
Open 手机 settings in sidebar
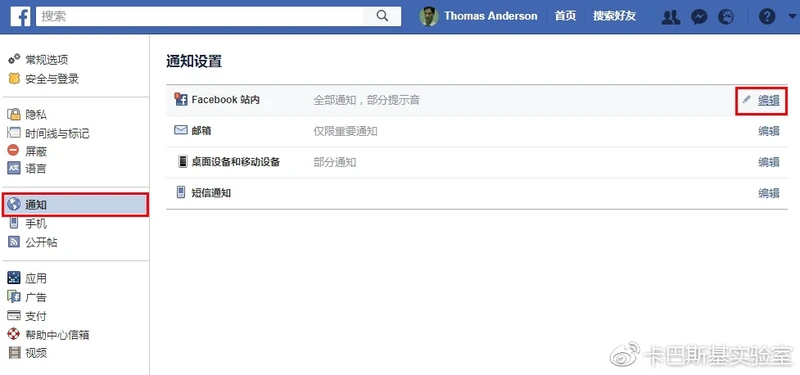point(36,223)
